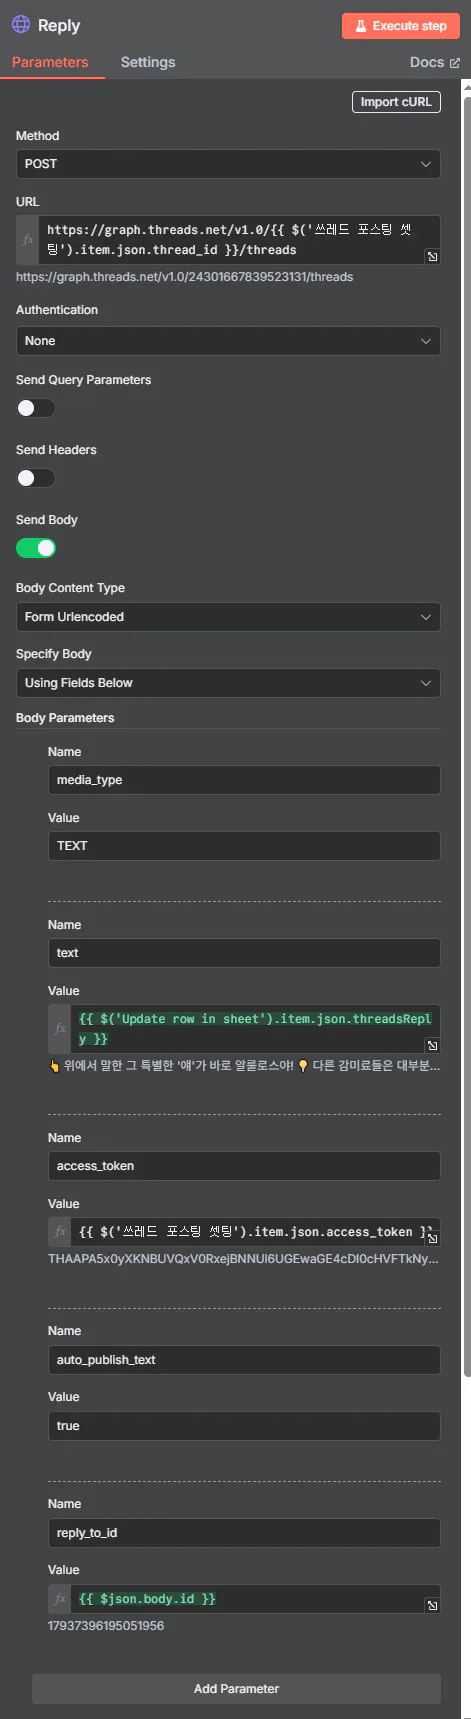Click the auto_publish_text name field
This screenshot has width=471, height=1719.
tap(244, 1360)
